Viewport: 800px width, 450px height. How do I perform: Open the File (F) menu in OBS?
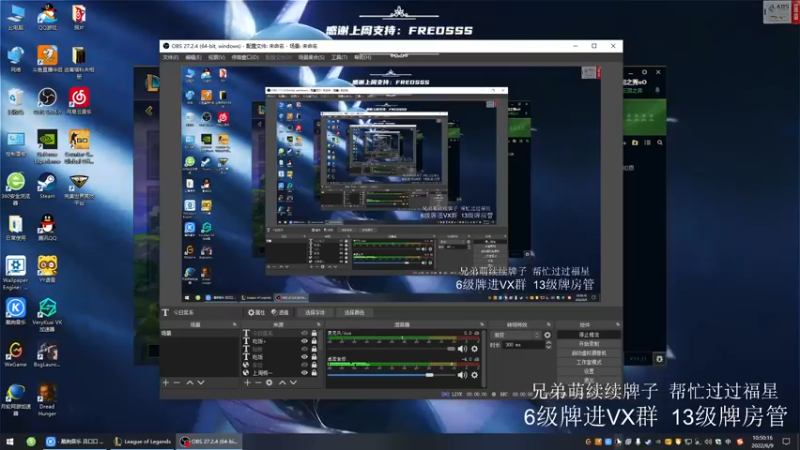[170, 57]
